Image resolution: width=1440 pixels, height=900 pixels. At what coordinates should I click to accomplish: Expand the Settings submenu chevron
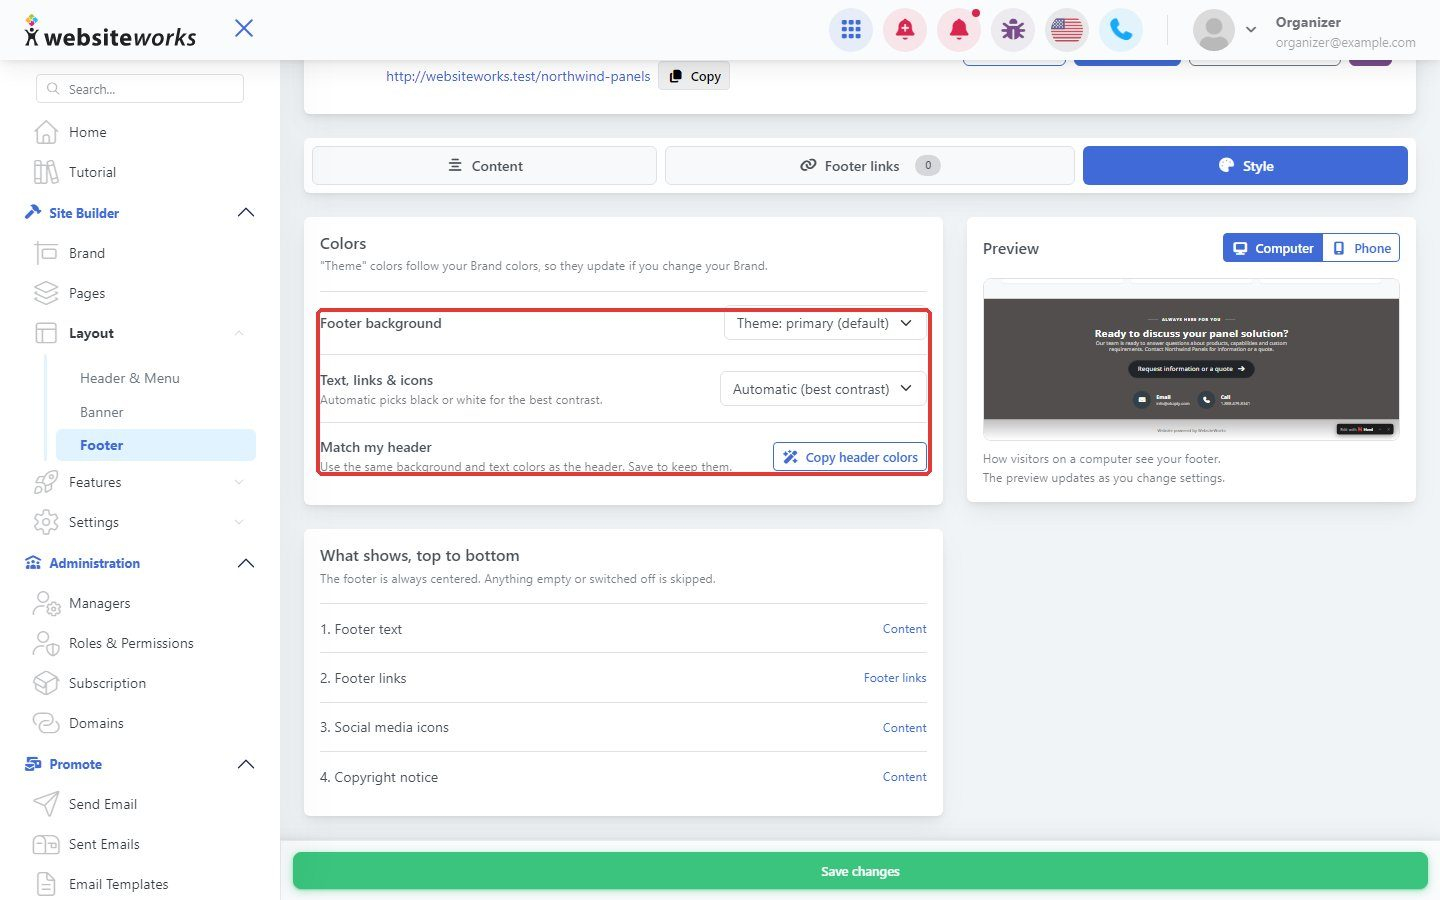(239, 522)
